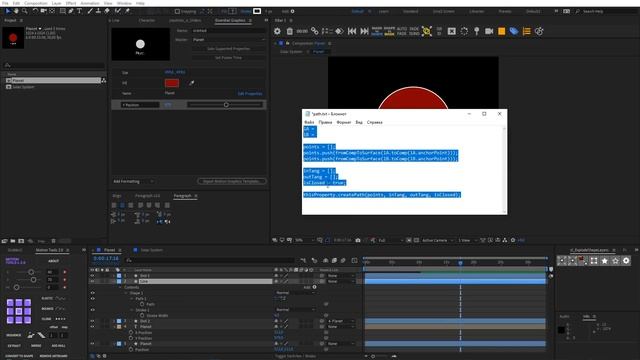Collapse the Shape 1 group
Screen dimensions: 640x360
[x=126, y=293]
